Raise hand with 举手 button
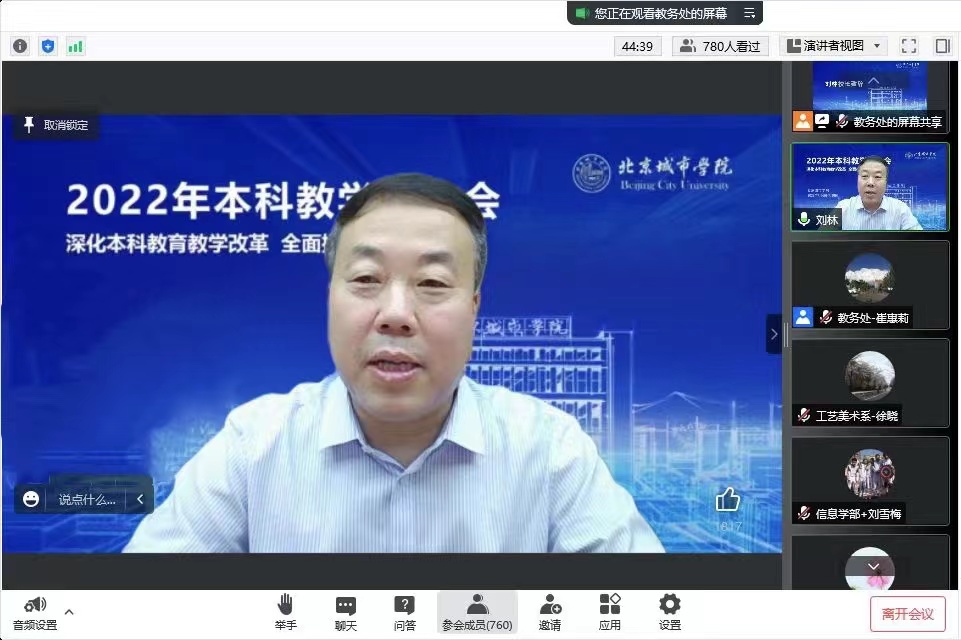The height and width of the screenshot is (640, 961). pos(285,612)
